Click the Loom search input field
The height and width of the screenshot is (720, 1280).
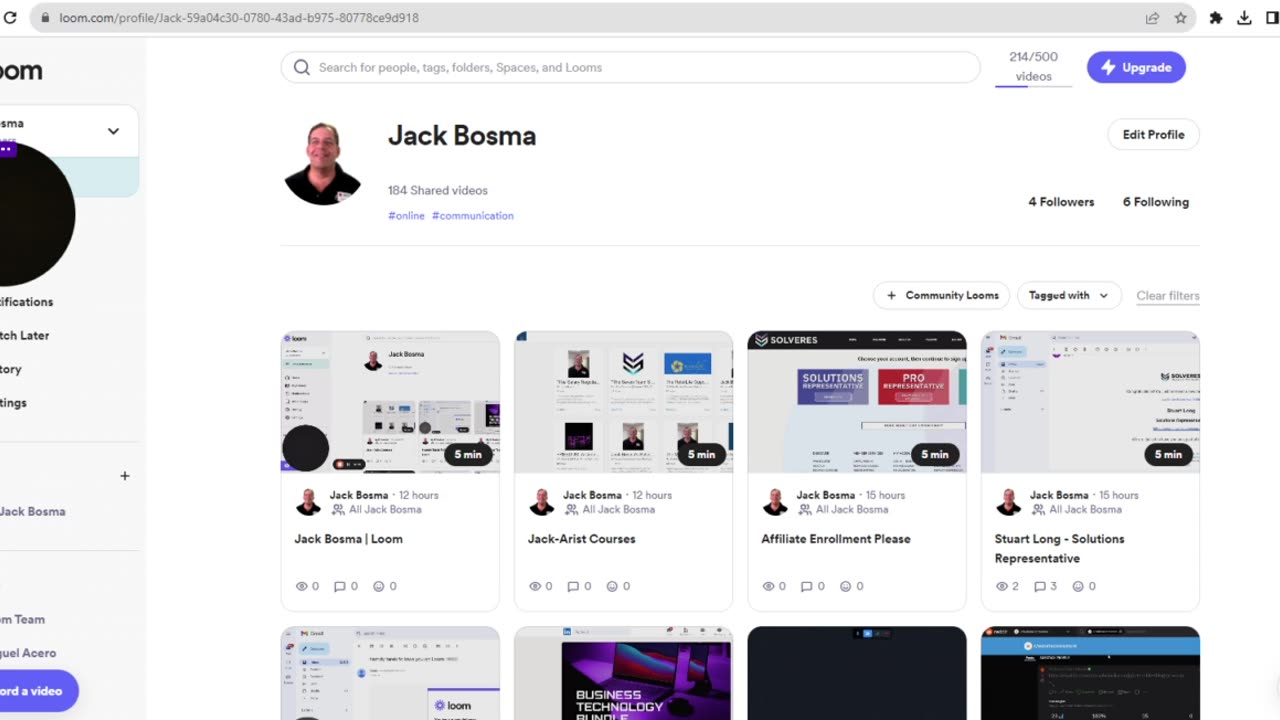630,67
